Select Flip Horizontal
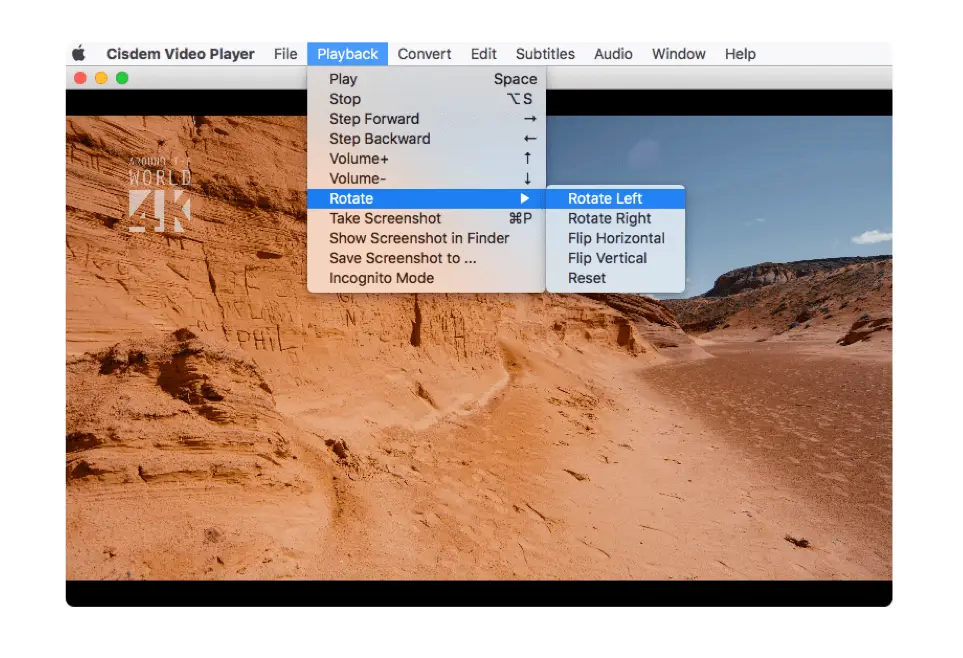 pyautogui.click(x=615, y=238)
